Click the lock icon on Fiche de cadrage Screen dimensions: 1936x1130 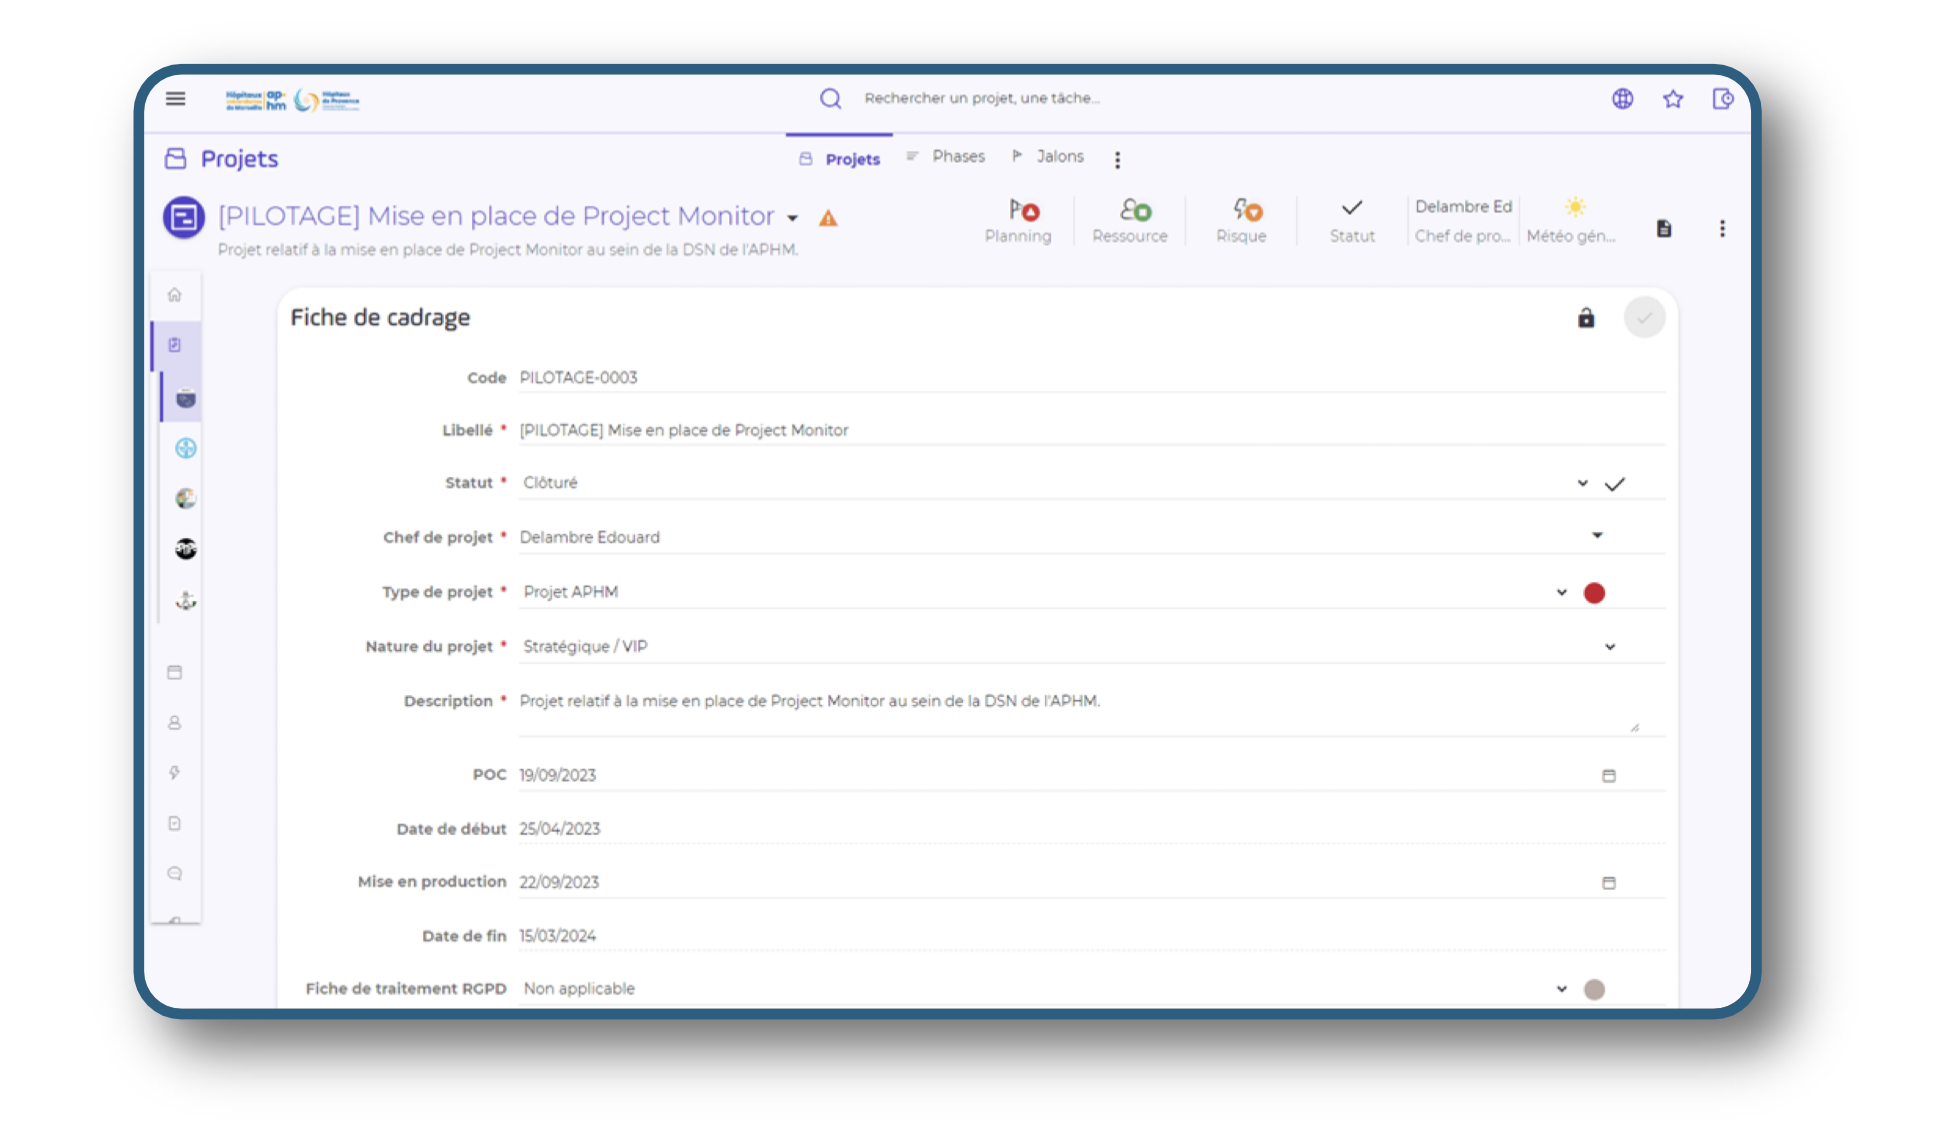pyautogui.click(x=1586, y=318)
